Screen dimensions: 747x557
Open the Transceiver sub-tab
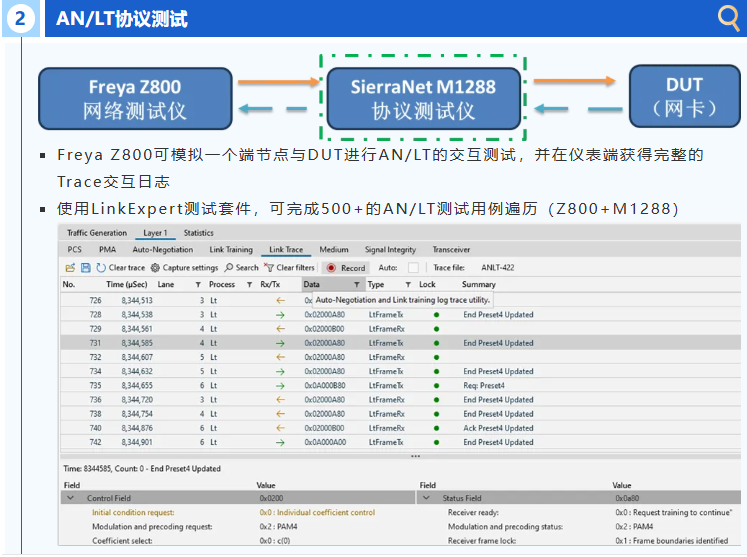(x=451, y=250)
